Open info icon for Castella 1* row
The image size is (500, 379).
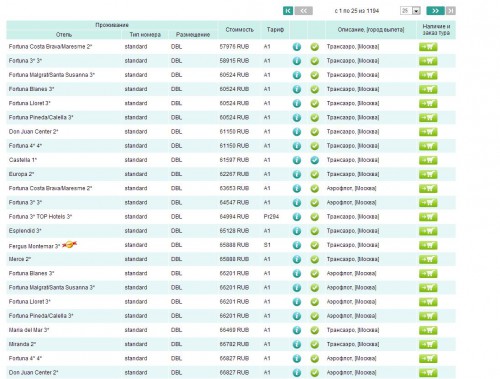(x=297, y=160)
